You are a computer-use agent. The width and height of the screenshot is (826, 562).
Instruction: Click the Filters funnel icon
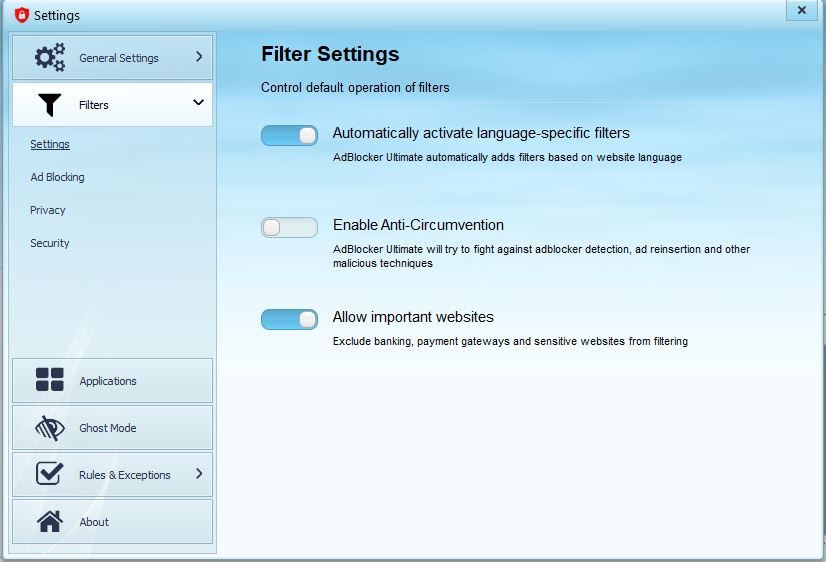50,105
